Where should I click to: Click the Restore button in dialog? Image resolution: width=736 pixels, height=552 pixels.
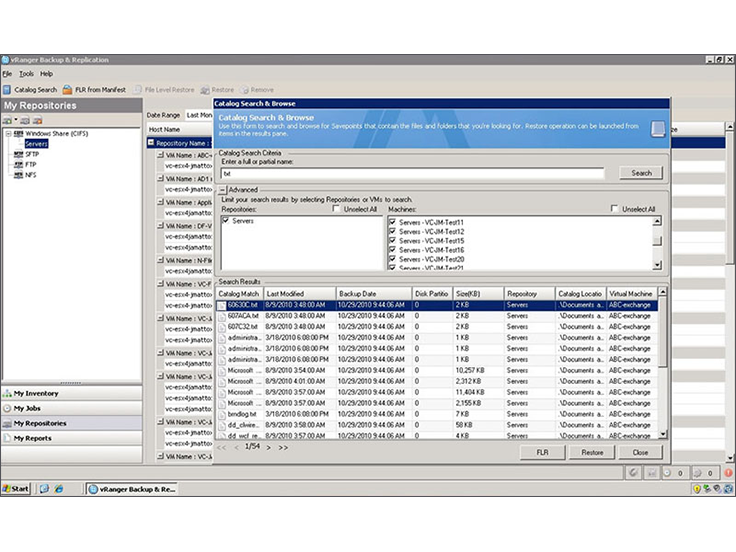pyautogui.click(x=592, y=452)
